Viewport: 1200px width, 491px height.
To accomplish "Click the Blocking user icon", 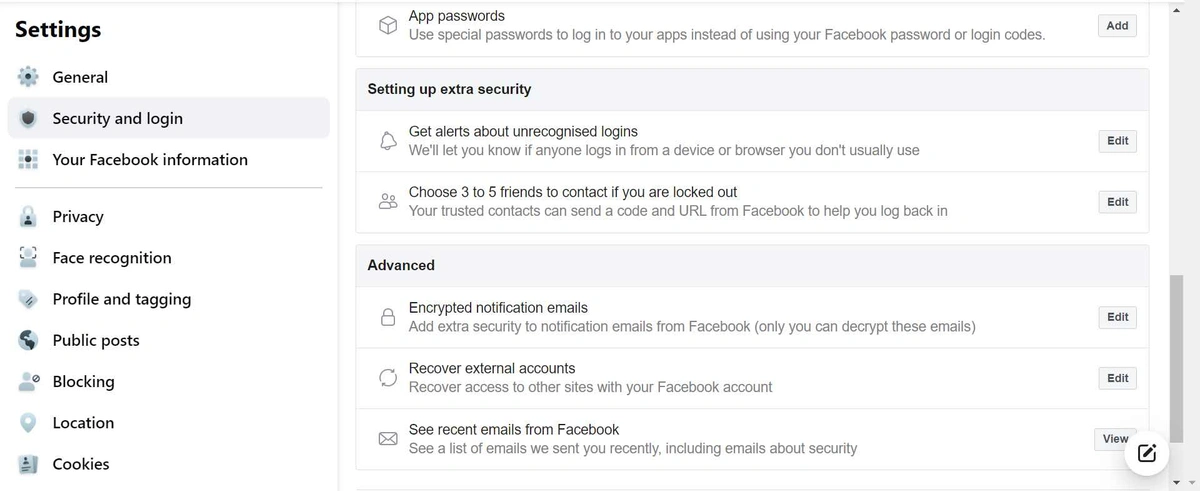I will [29, 381].
